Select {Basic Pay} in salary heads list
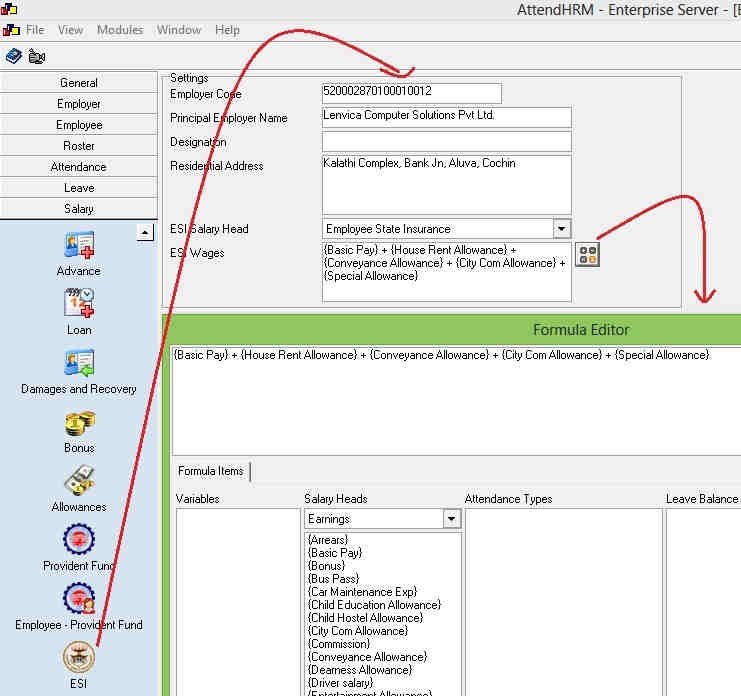The width and height of the screenshot is (741, 696). pyautogui.click(x=336, y=553)
